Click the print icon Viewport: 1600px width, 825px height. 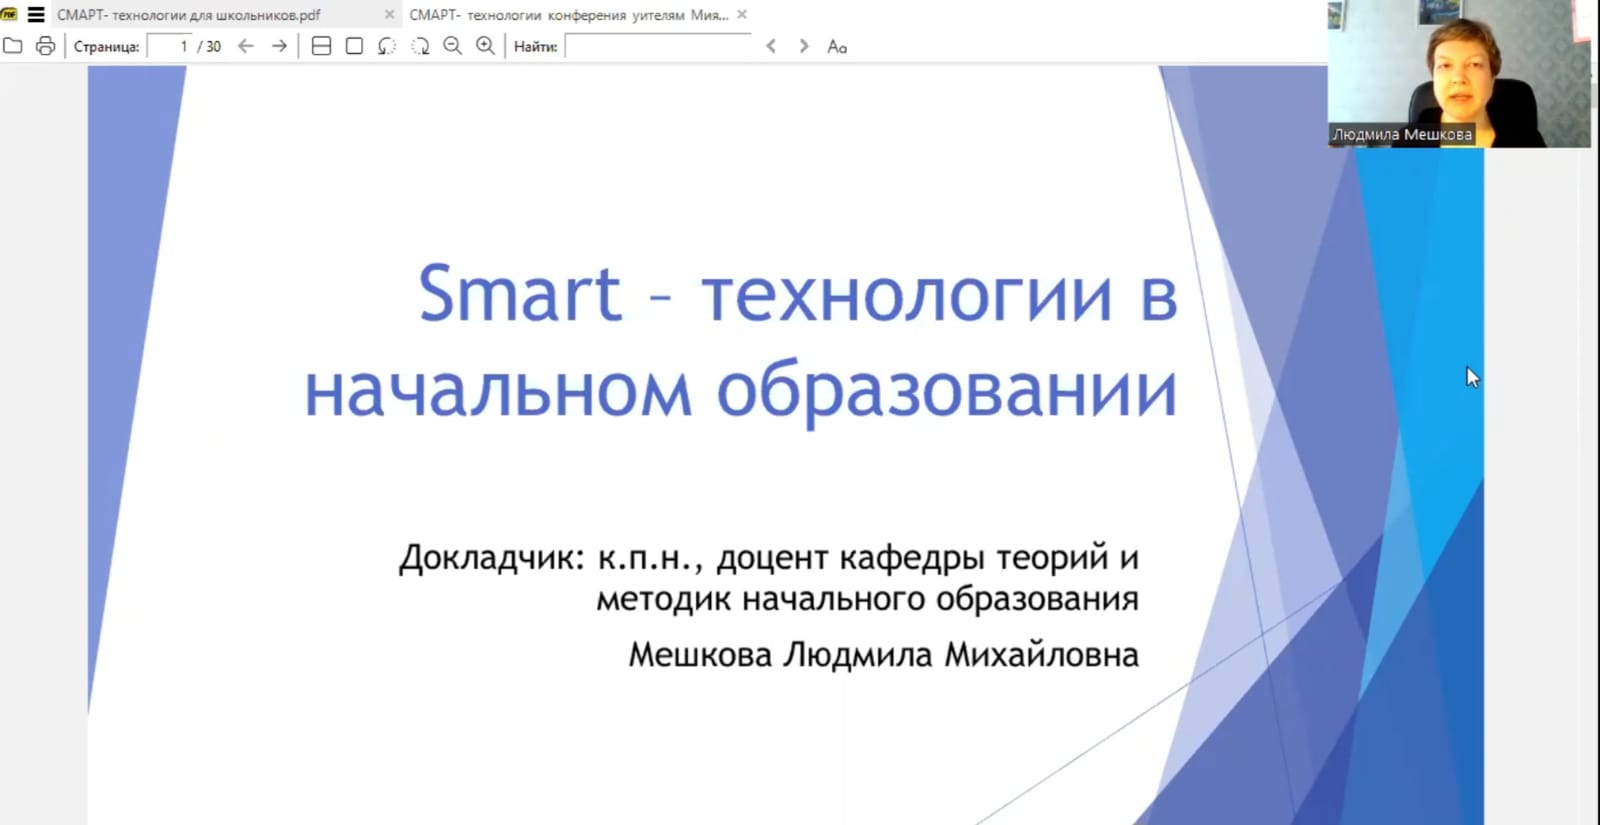(45, 46)
